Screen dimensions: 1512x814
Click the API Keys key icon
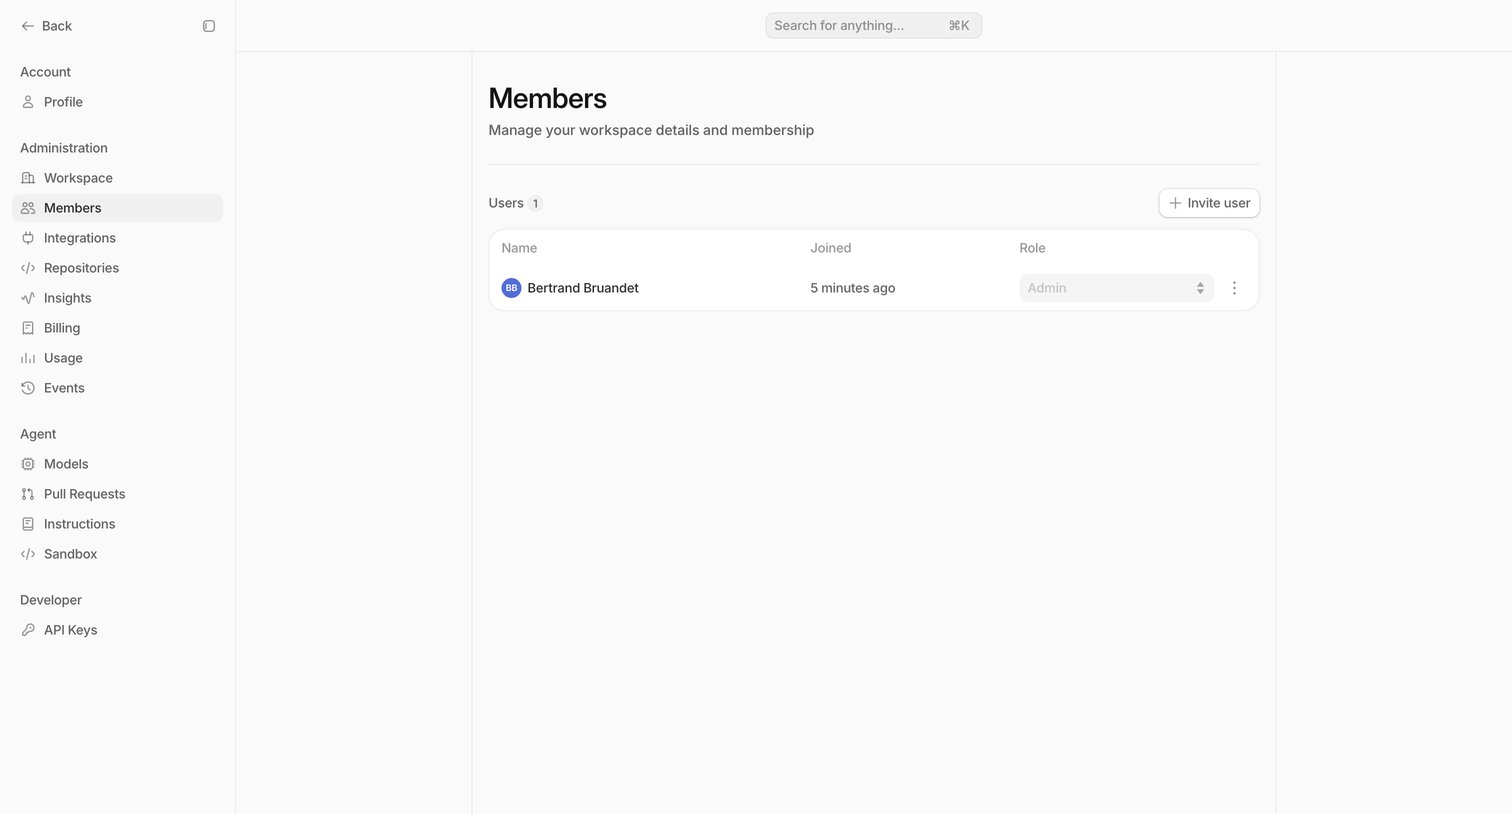(28, 630)
